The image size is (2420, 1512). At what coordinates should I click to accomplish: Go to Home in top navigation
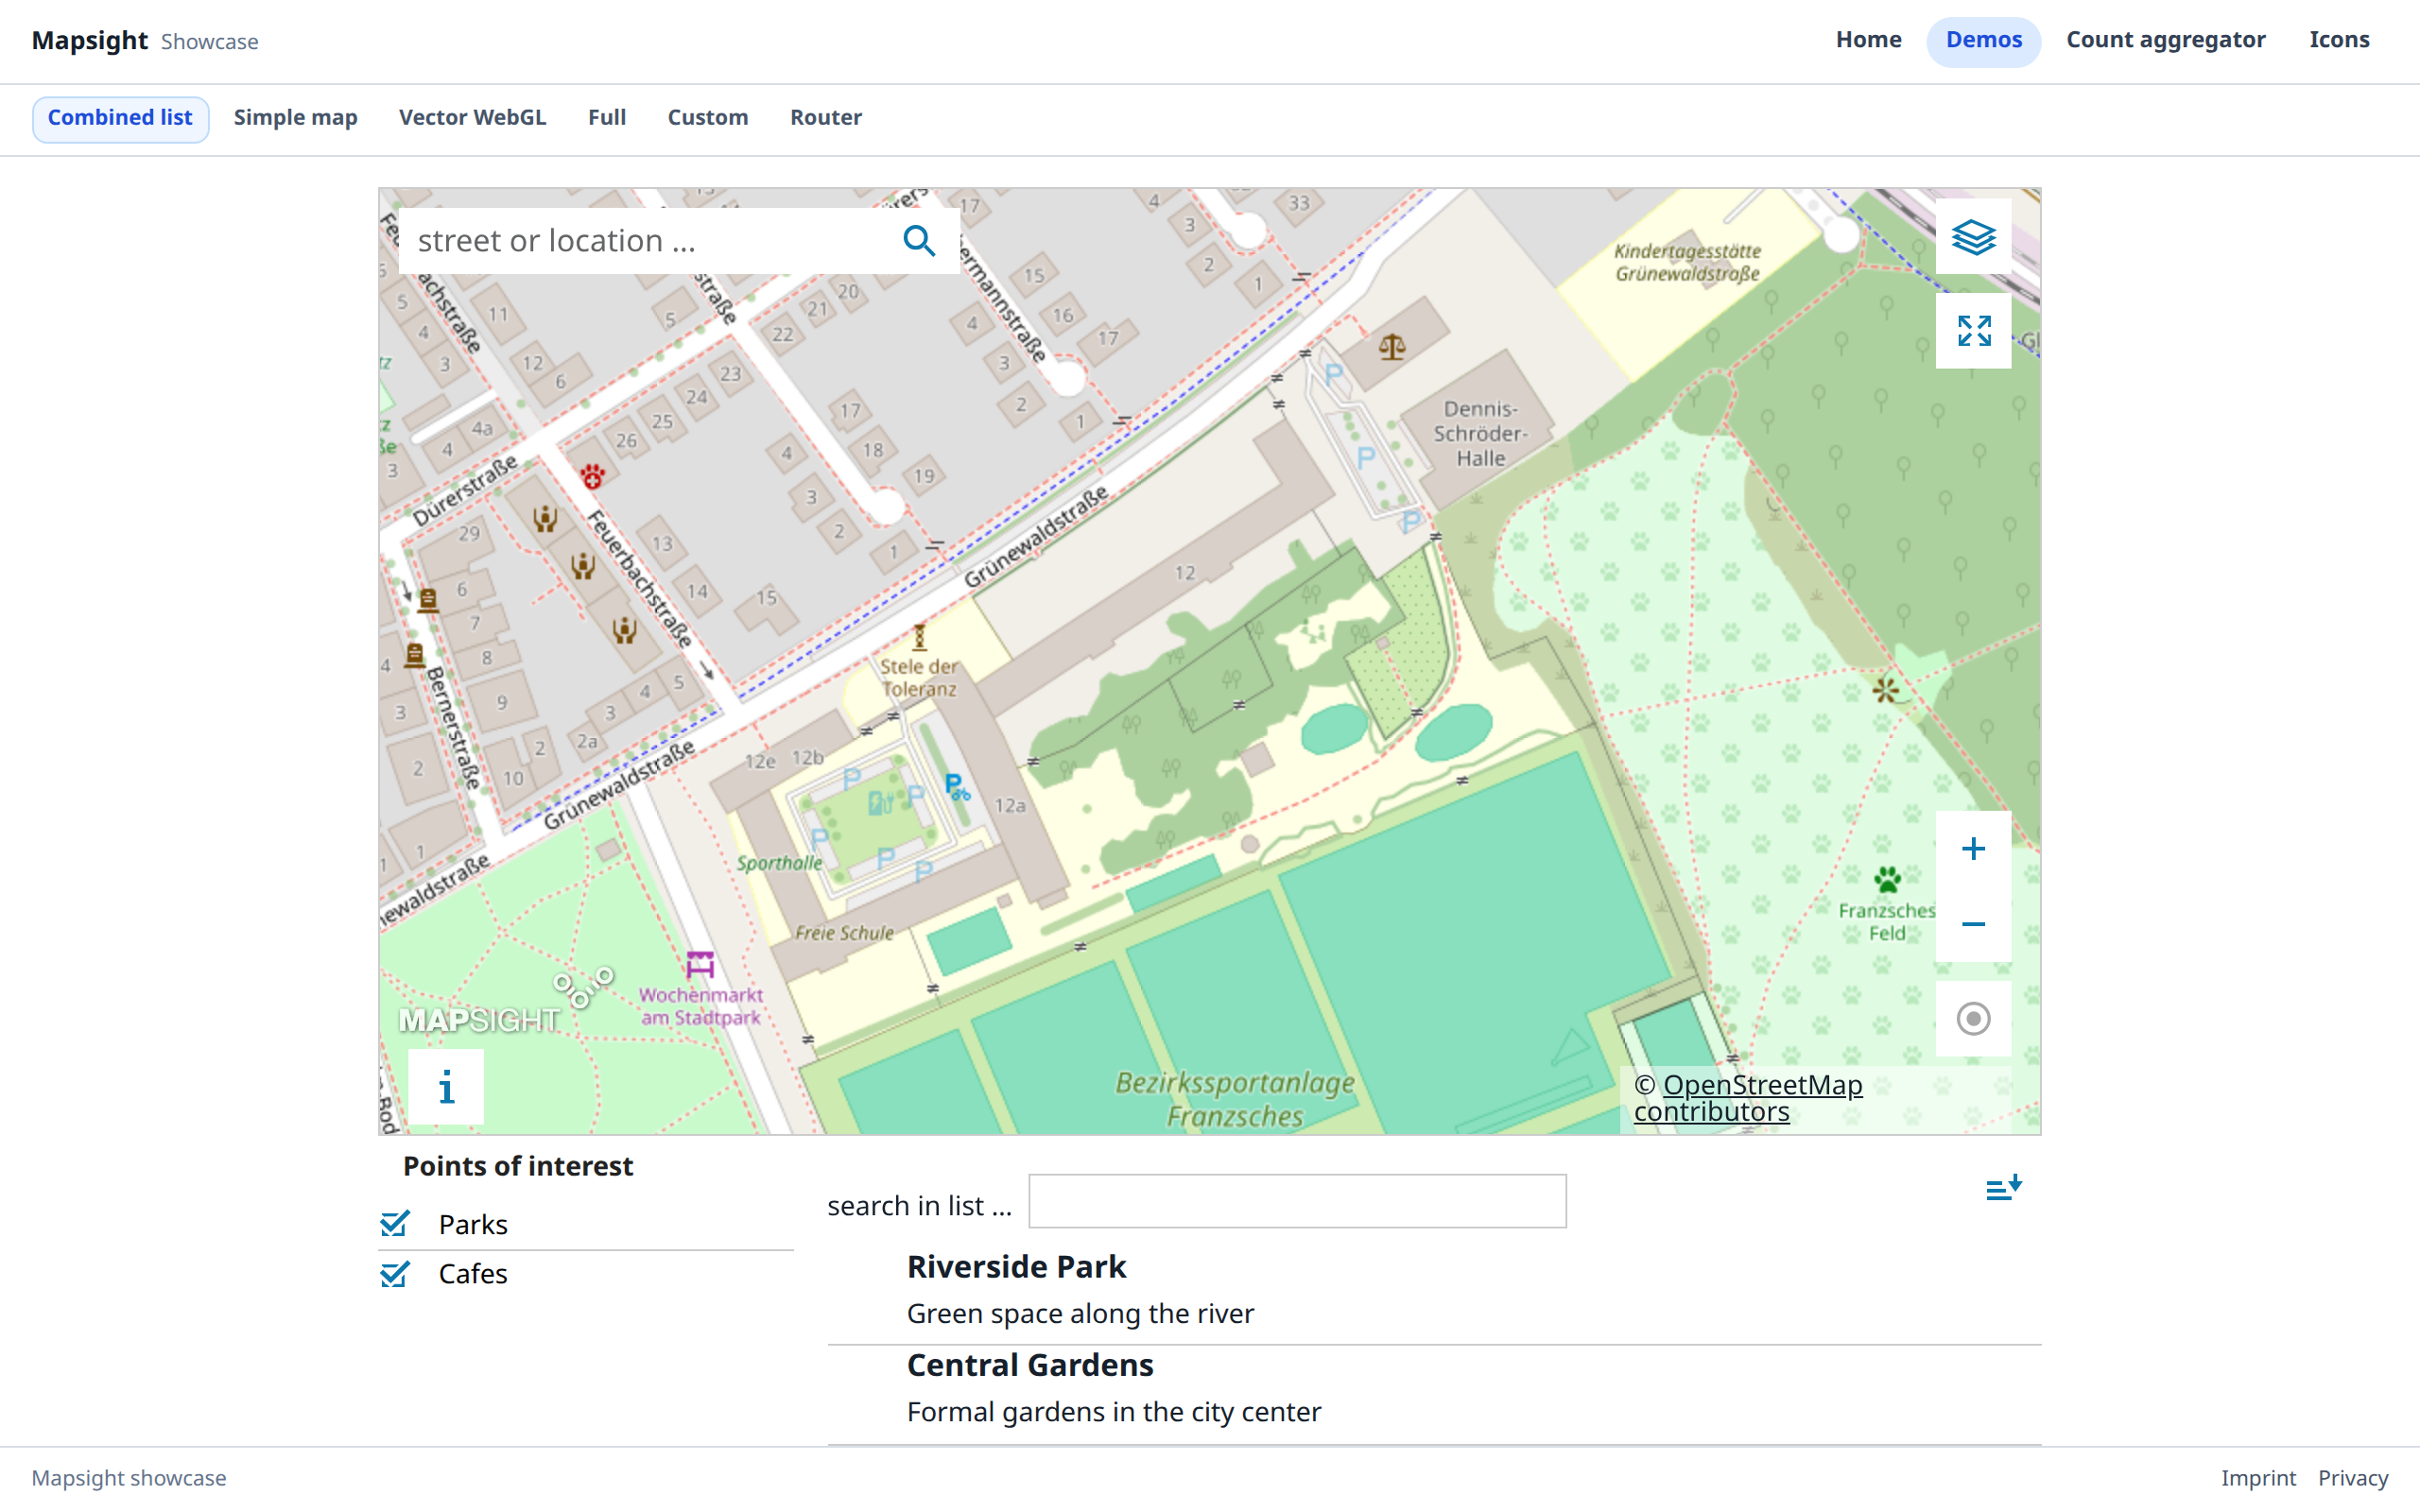click(x=1868, y=40)
